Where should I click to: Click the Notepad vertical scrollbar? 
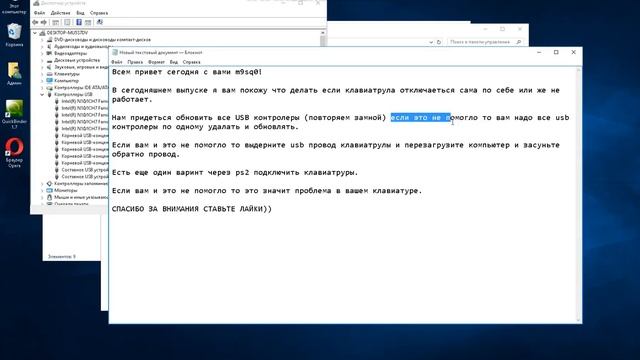pyautogui.click(x=578, y=196)
